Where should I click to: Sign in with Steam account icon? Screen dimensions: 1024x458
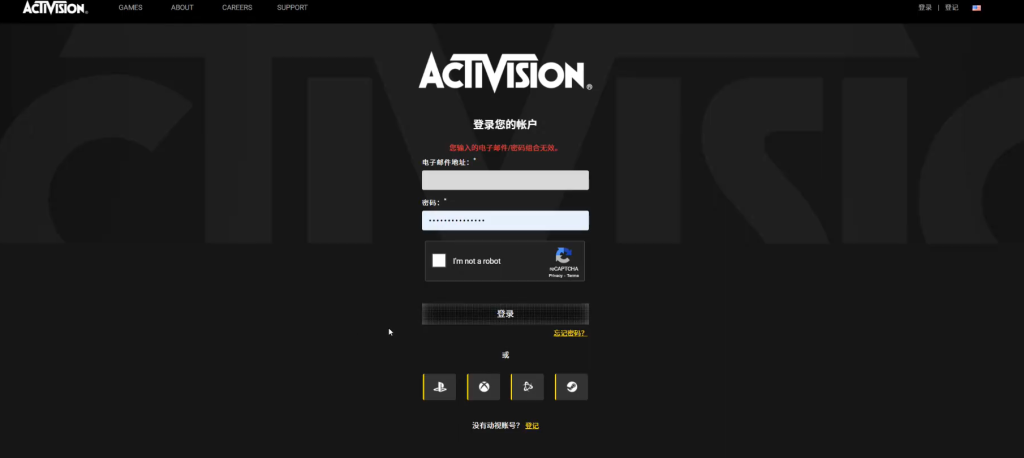pyautogui.click(x=572, y=387)
